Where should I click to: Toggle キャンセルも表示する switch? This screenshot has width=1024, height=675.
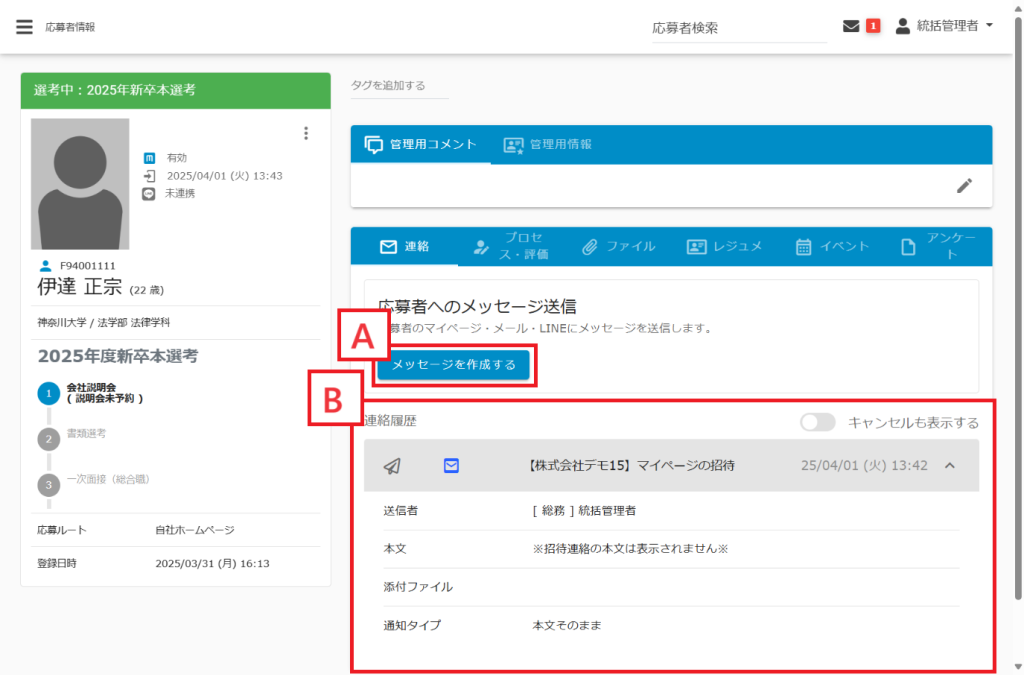click(x=817, y=422)
